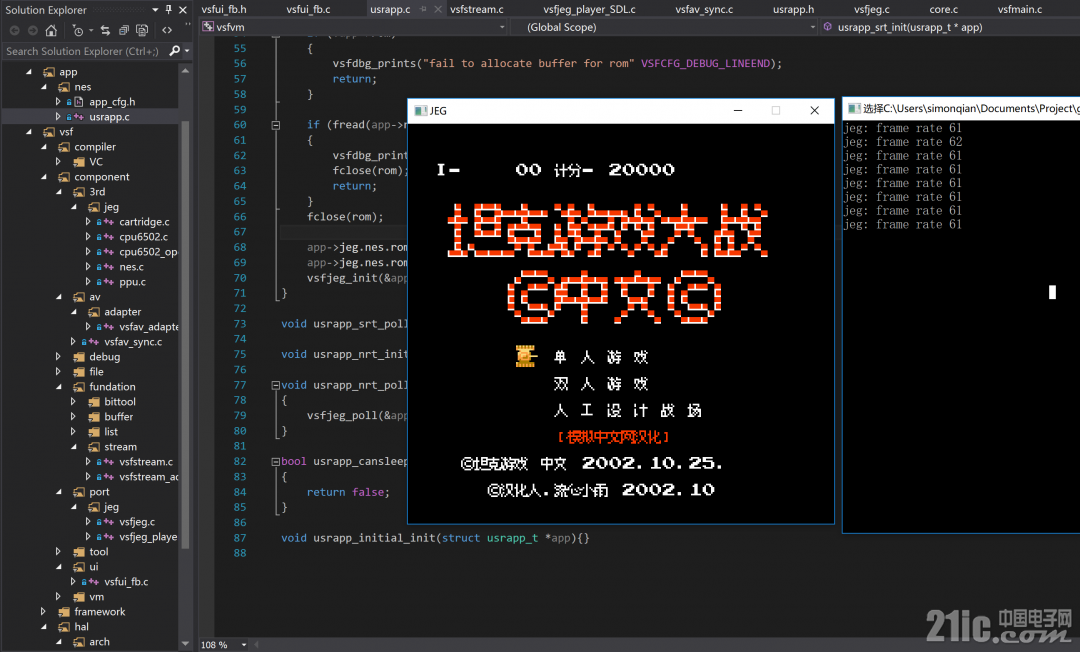Image resolution: width=1080 pixels, height=652 pixels.
Task: Click the Forward arrow in Solution Explorer toolbar
Action: (32, 30)
